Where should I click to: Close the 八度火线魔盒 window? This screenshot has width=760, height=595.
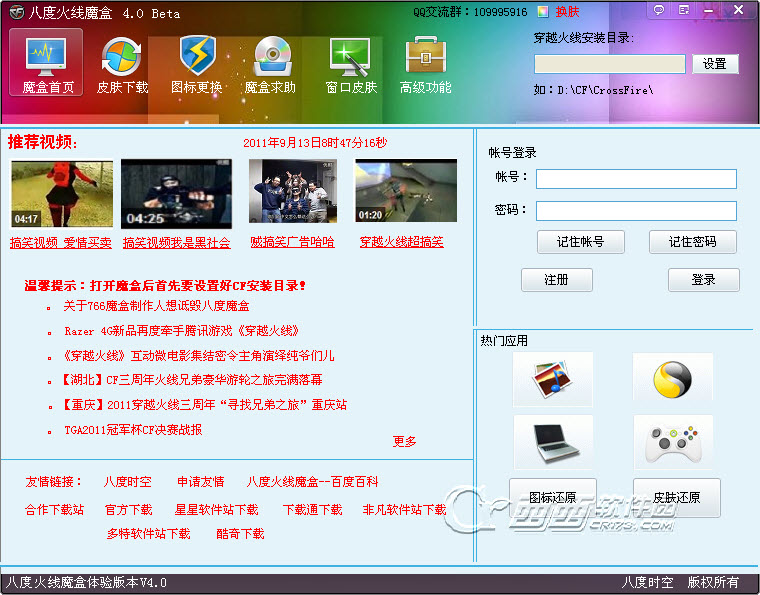[x=738, y=10]
